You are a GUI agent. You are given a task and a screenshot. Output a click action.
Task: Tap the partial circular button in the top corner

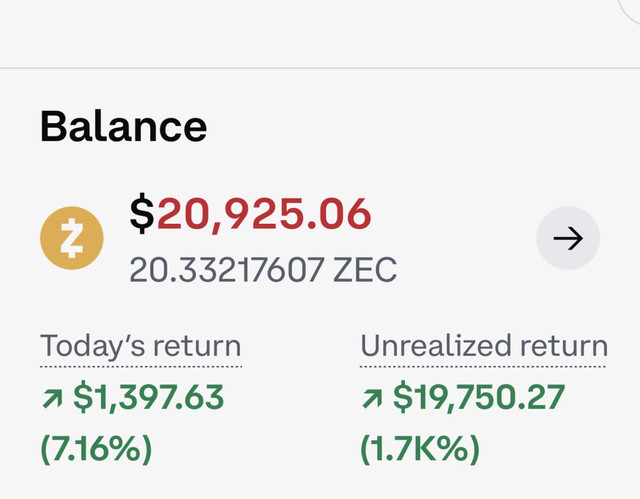[631, 10]
